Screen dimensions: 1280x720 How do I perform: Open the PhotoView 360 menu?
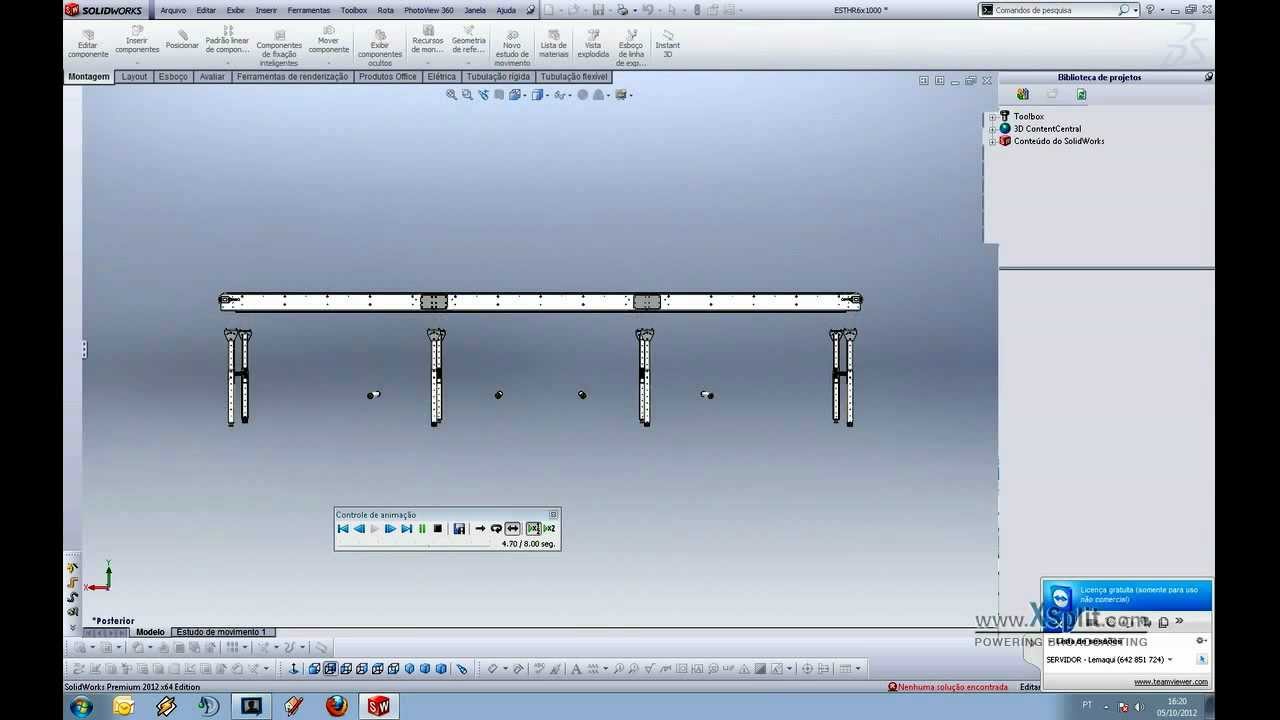[429, 10]
